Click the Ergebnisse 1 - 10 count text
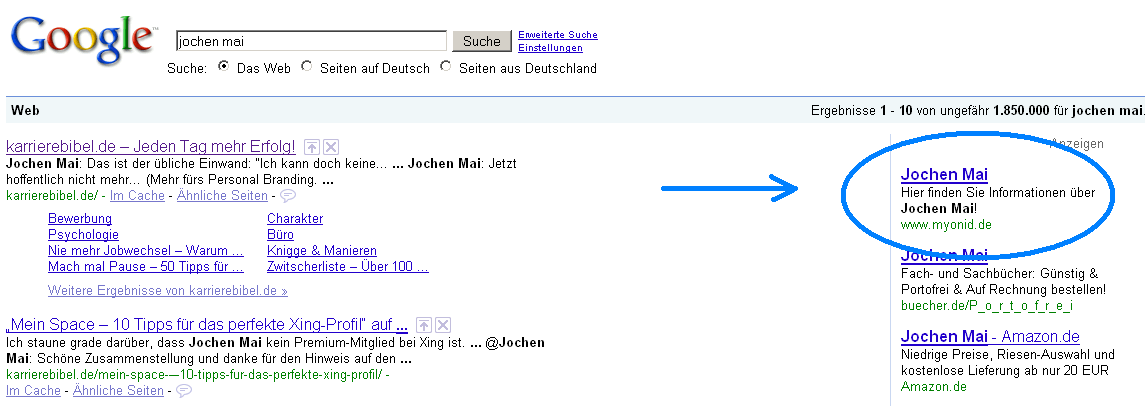1145x406 pixels. pos(977,111)
